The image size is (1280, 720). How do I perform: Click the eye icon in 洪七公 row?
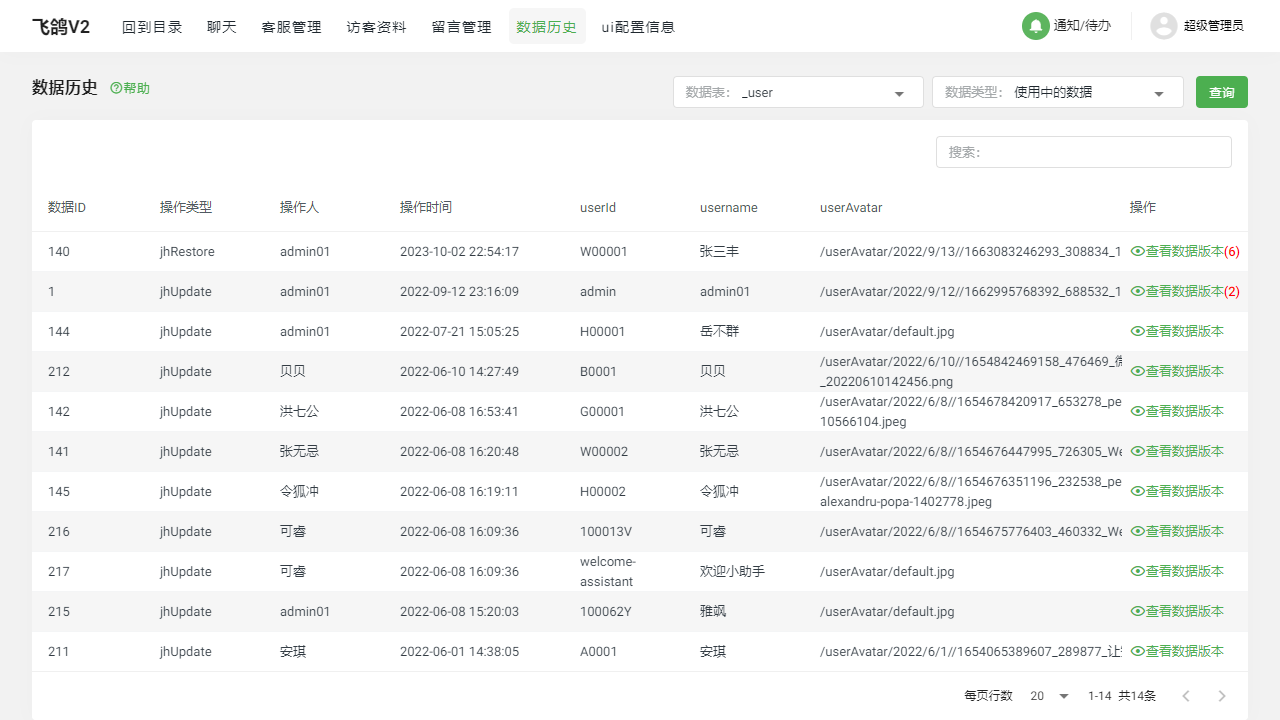1137,412
